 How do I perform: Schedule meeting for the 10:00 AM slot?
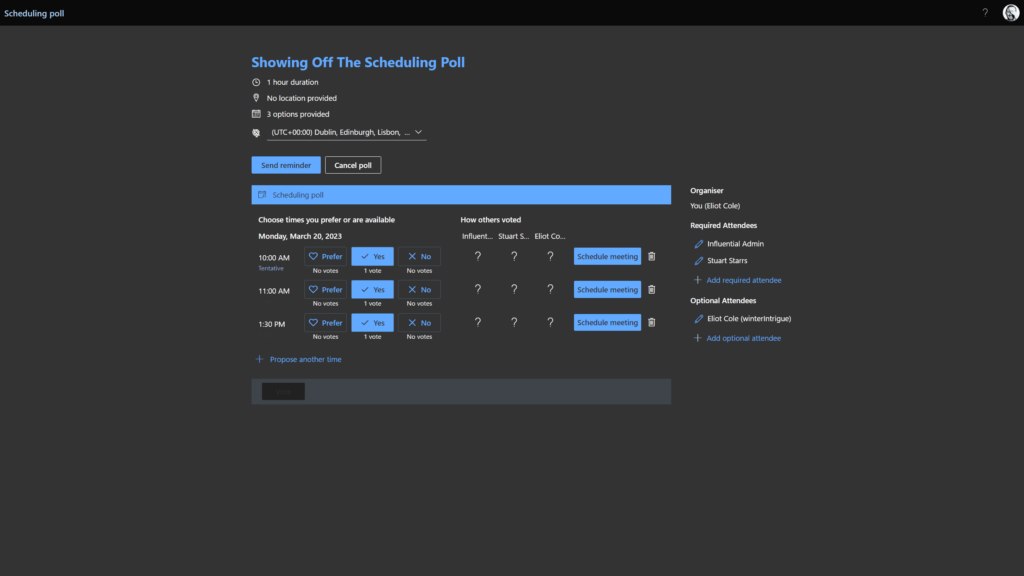[607, 256]
